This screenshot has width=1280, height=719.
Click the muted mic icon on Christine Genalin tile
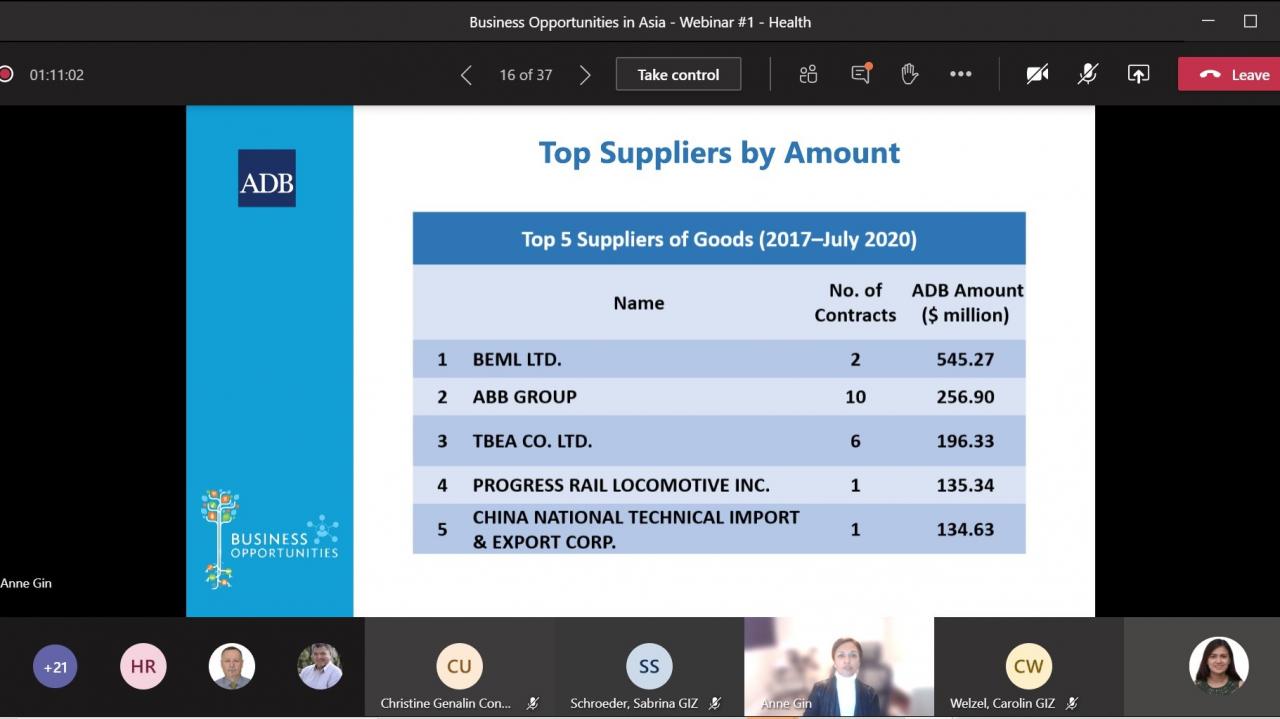coord(533,704)
